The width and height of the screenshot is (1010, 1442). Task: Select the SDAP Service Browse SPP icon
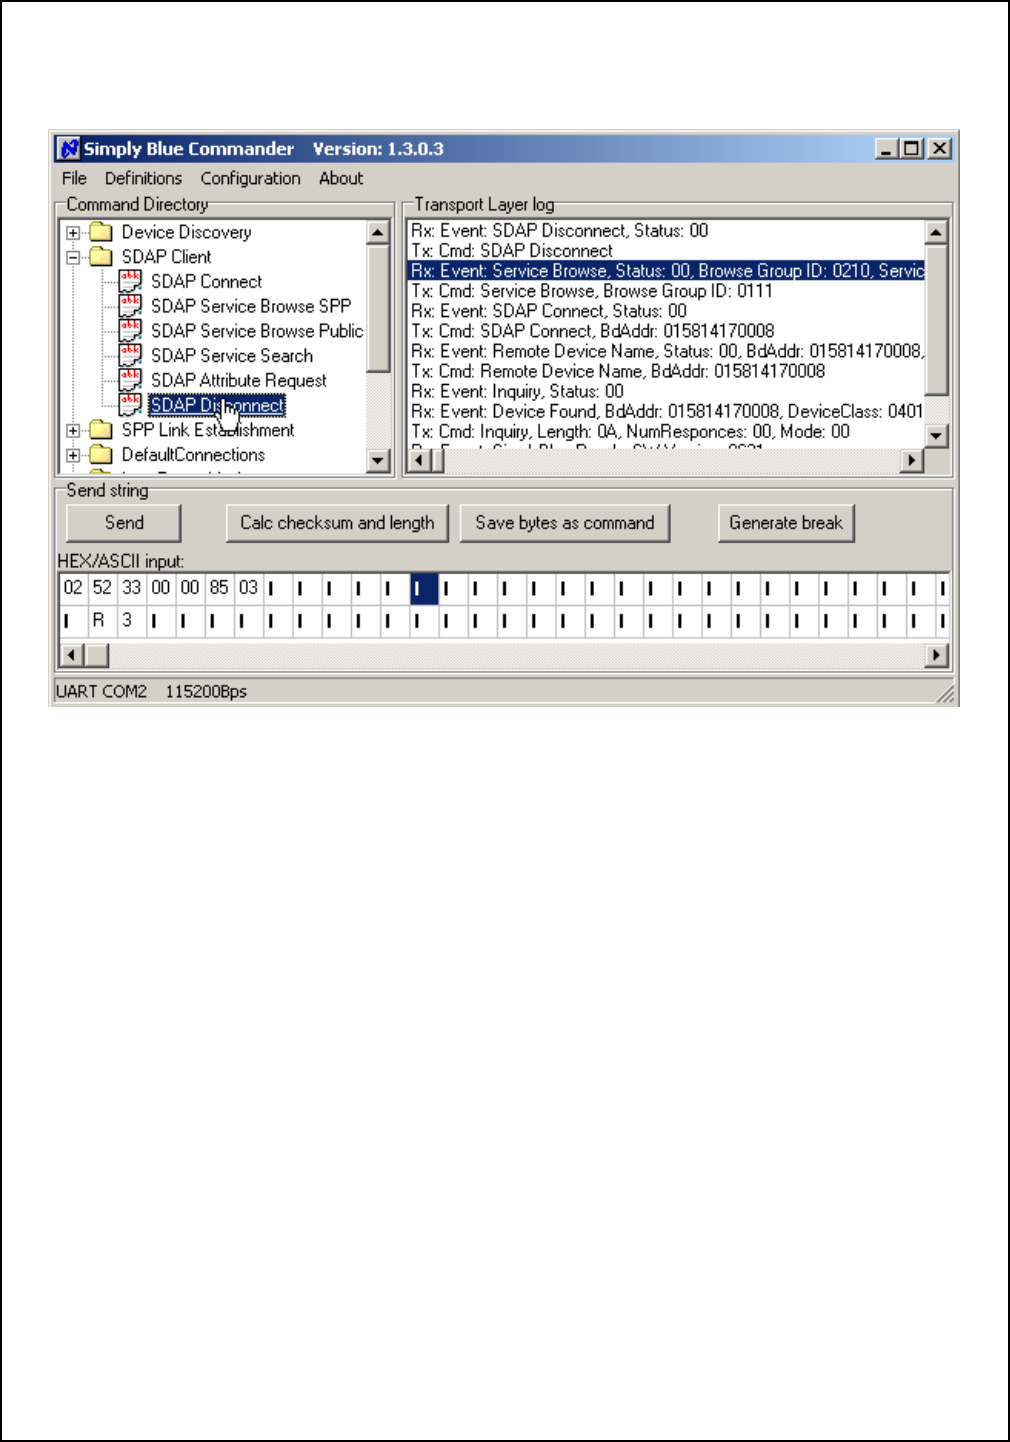pyautogui.click(x=130, y=306)
